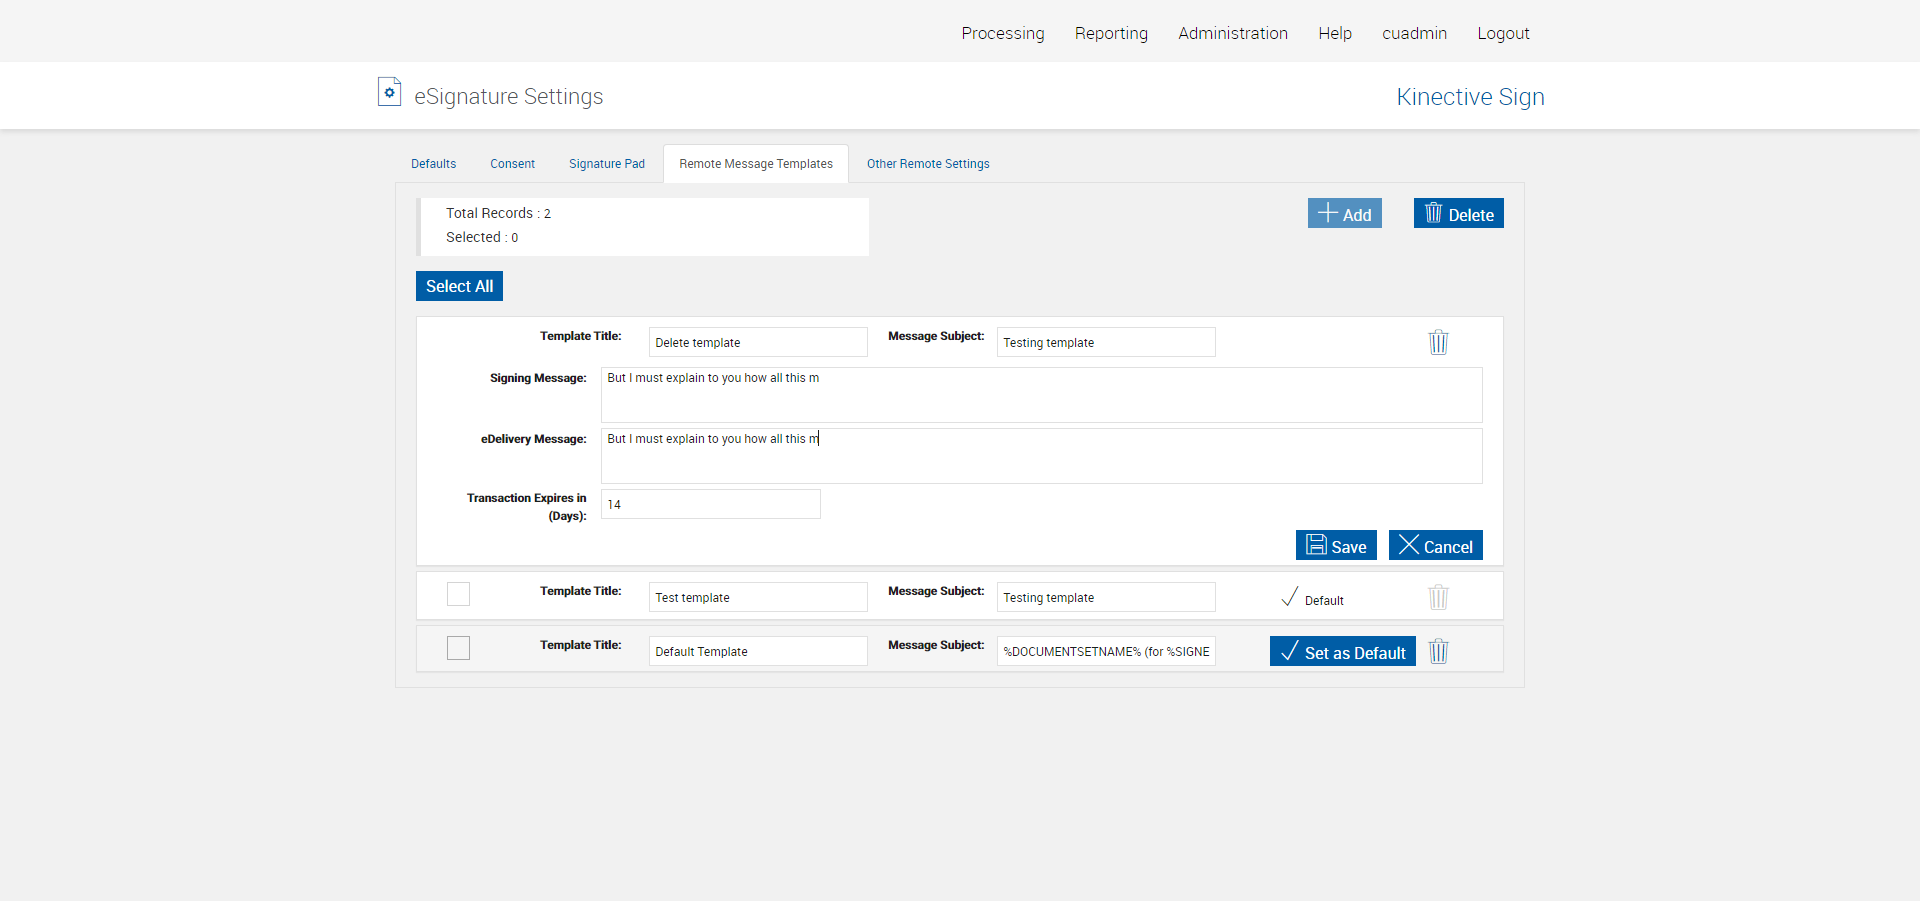Tick the checkbox for Default Template
This screenshot has width=1920, height=901.
click(x=458, y=648)
